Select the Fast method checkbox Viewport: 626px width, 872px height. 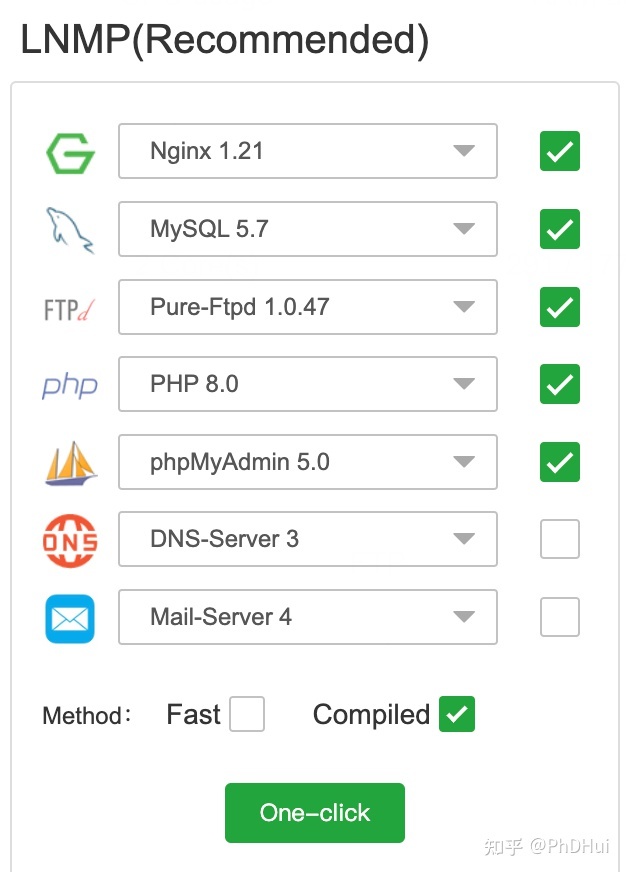(247, 714)
